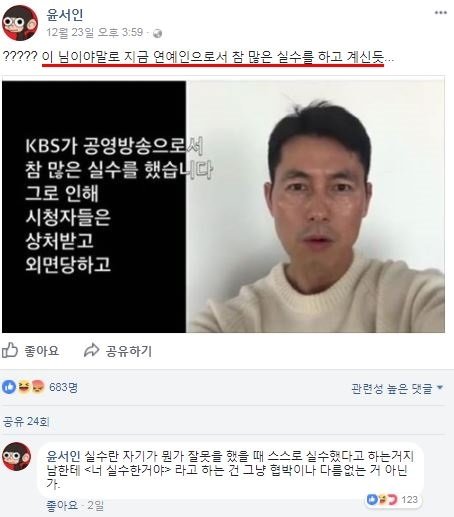Image resolution: width=454 pixels, height=517 pixels.
Task: Click the author's profile avatar at top
Action: click(x=20, y=23)
